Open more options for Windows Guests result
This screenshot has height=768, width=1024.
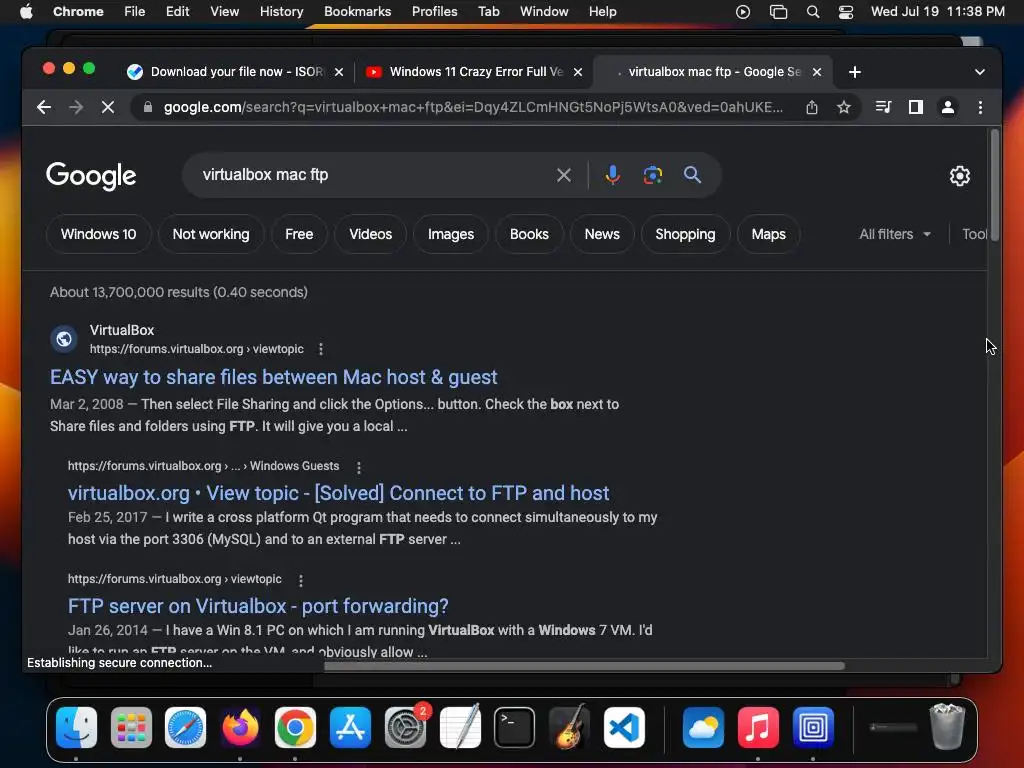coord(359,467)
